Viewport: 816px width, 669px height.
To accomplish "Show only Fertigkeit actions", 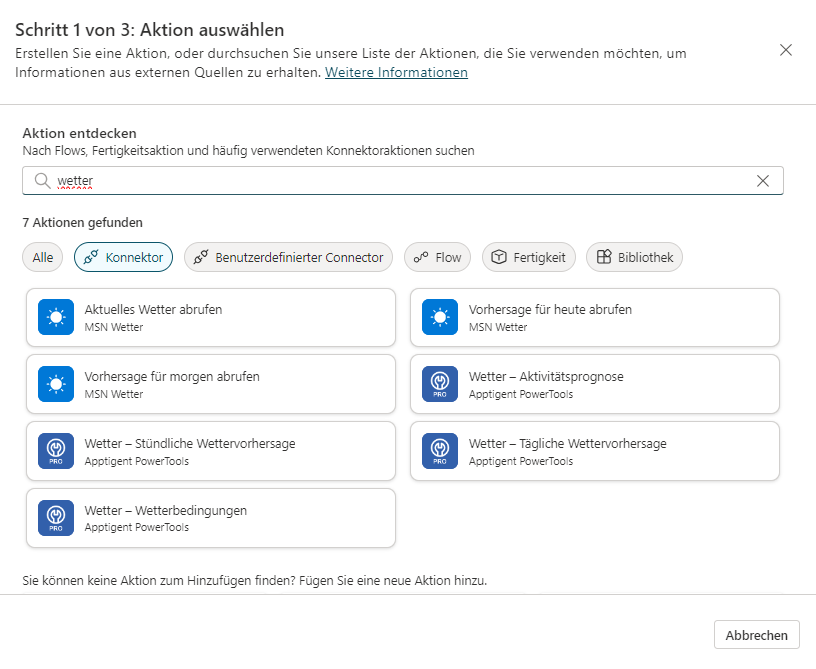I will pyautogui.click(x=528, y=257).
